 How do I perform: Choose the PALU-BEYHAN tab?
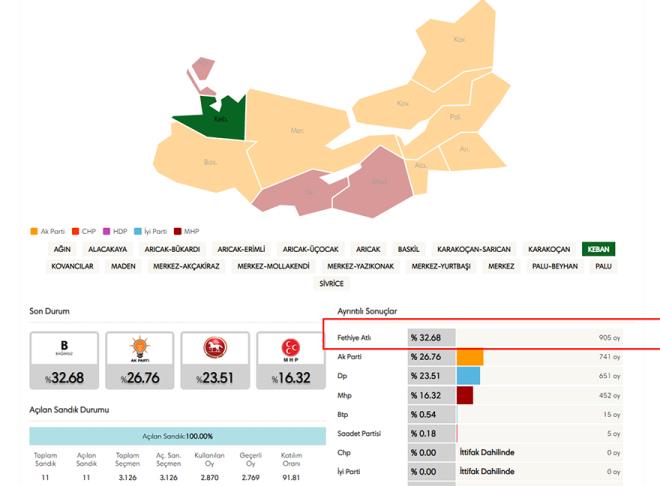(555, 266)
